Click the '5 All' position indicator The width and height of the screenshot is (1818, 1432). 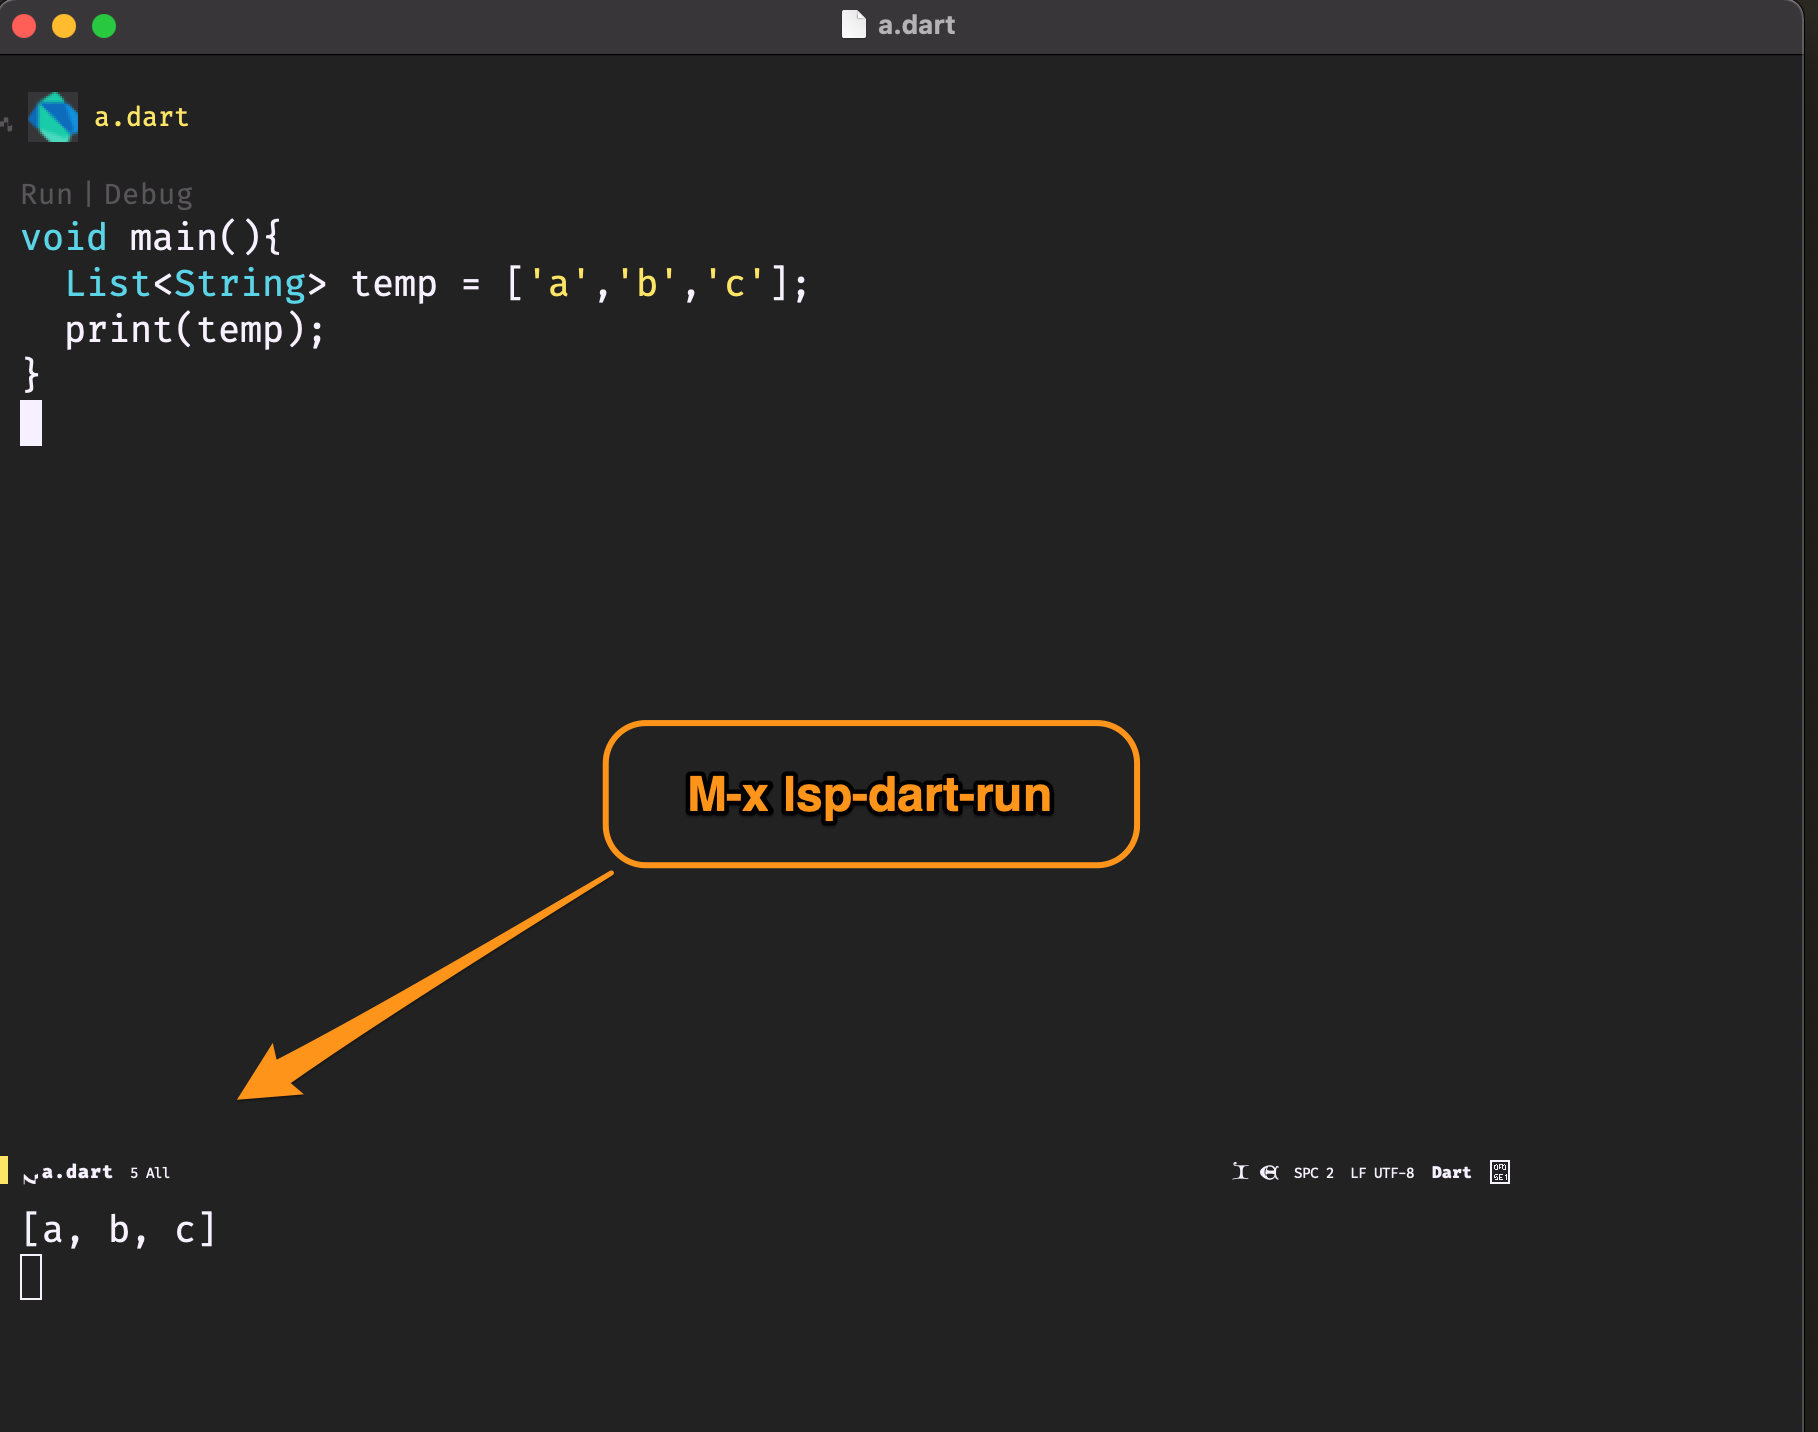pyautogui.click(x=150, y=1173)
